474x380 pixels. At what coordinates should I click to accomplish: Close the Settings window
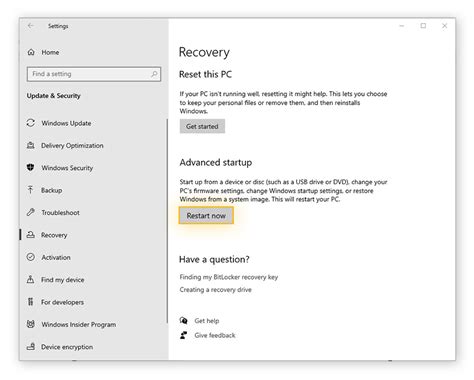click(x=445, y=26)
